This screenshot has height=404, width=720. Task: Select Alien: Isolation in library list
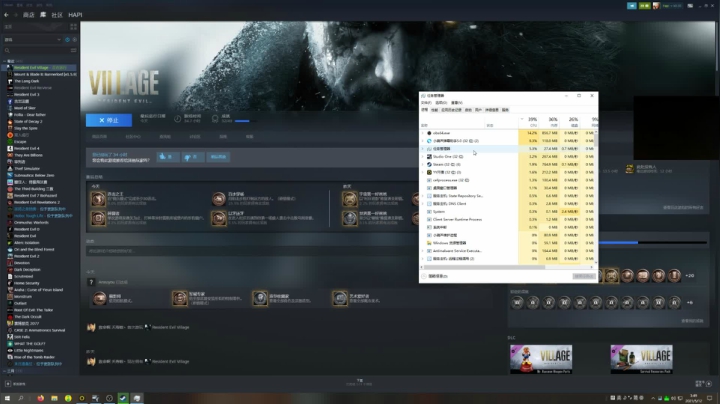coord(26,242)
